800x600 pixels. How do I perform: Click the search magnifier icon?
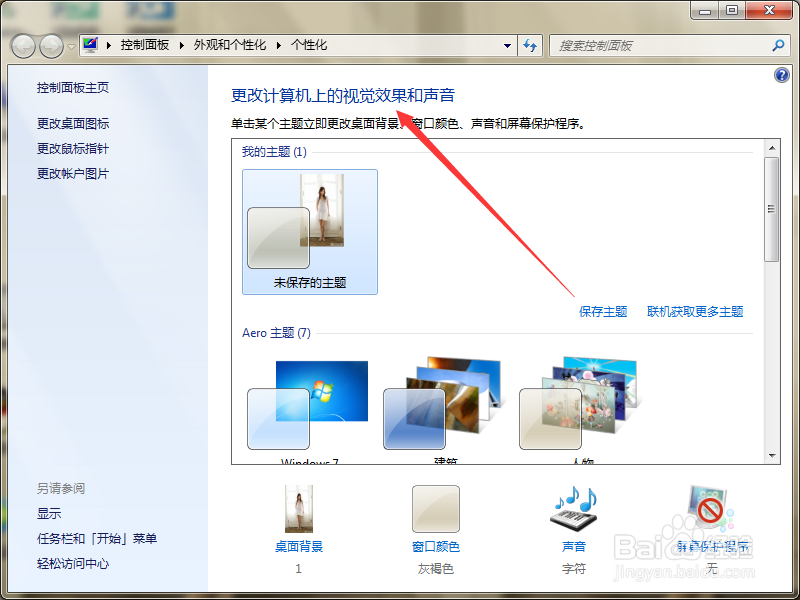(777, 45)
